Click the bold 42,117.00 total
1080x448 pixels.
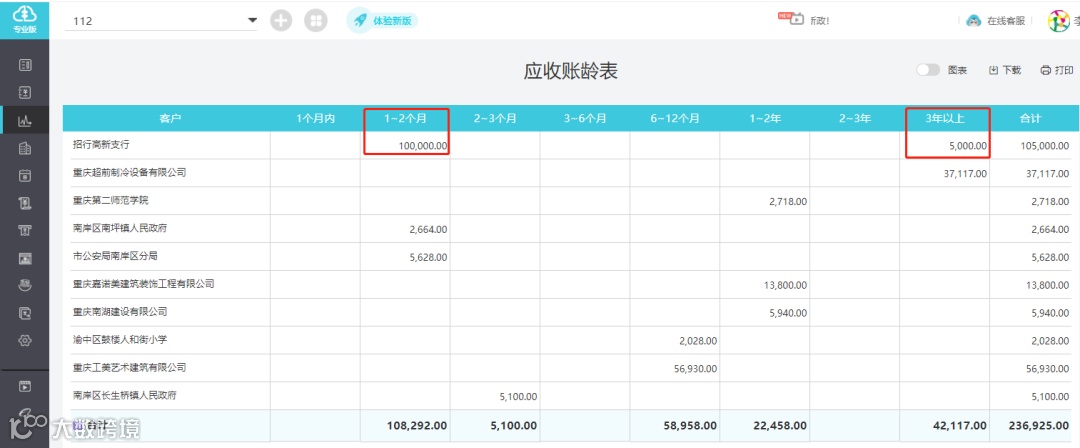959,426
